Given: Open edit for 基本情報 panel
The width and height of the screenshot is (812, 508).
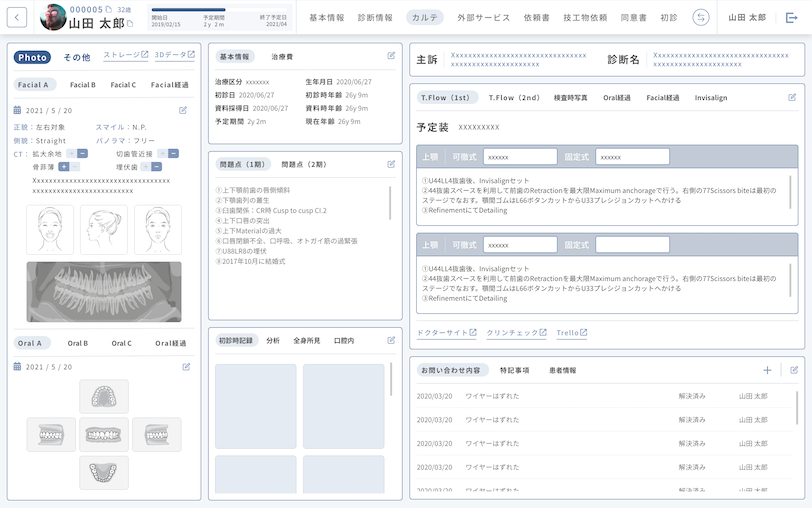Looking at the screenshot, I should (x=391, y=56).
